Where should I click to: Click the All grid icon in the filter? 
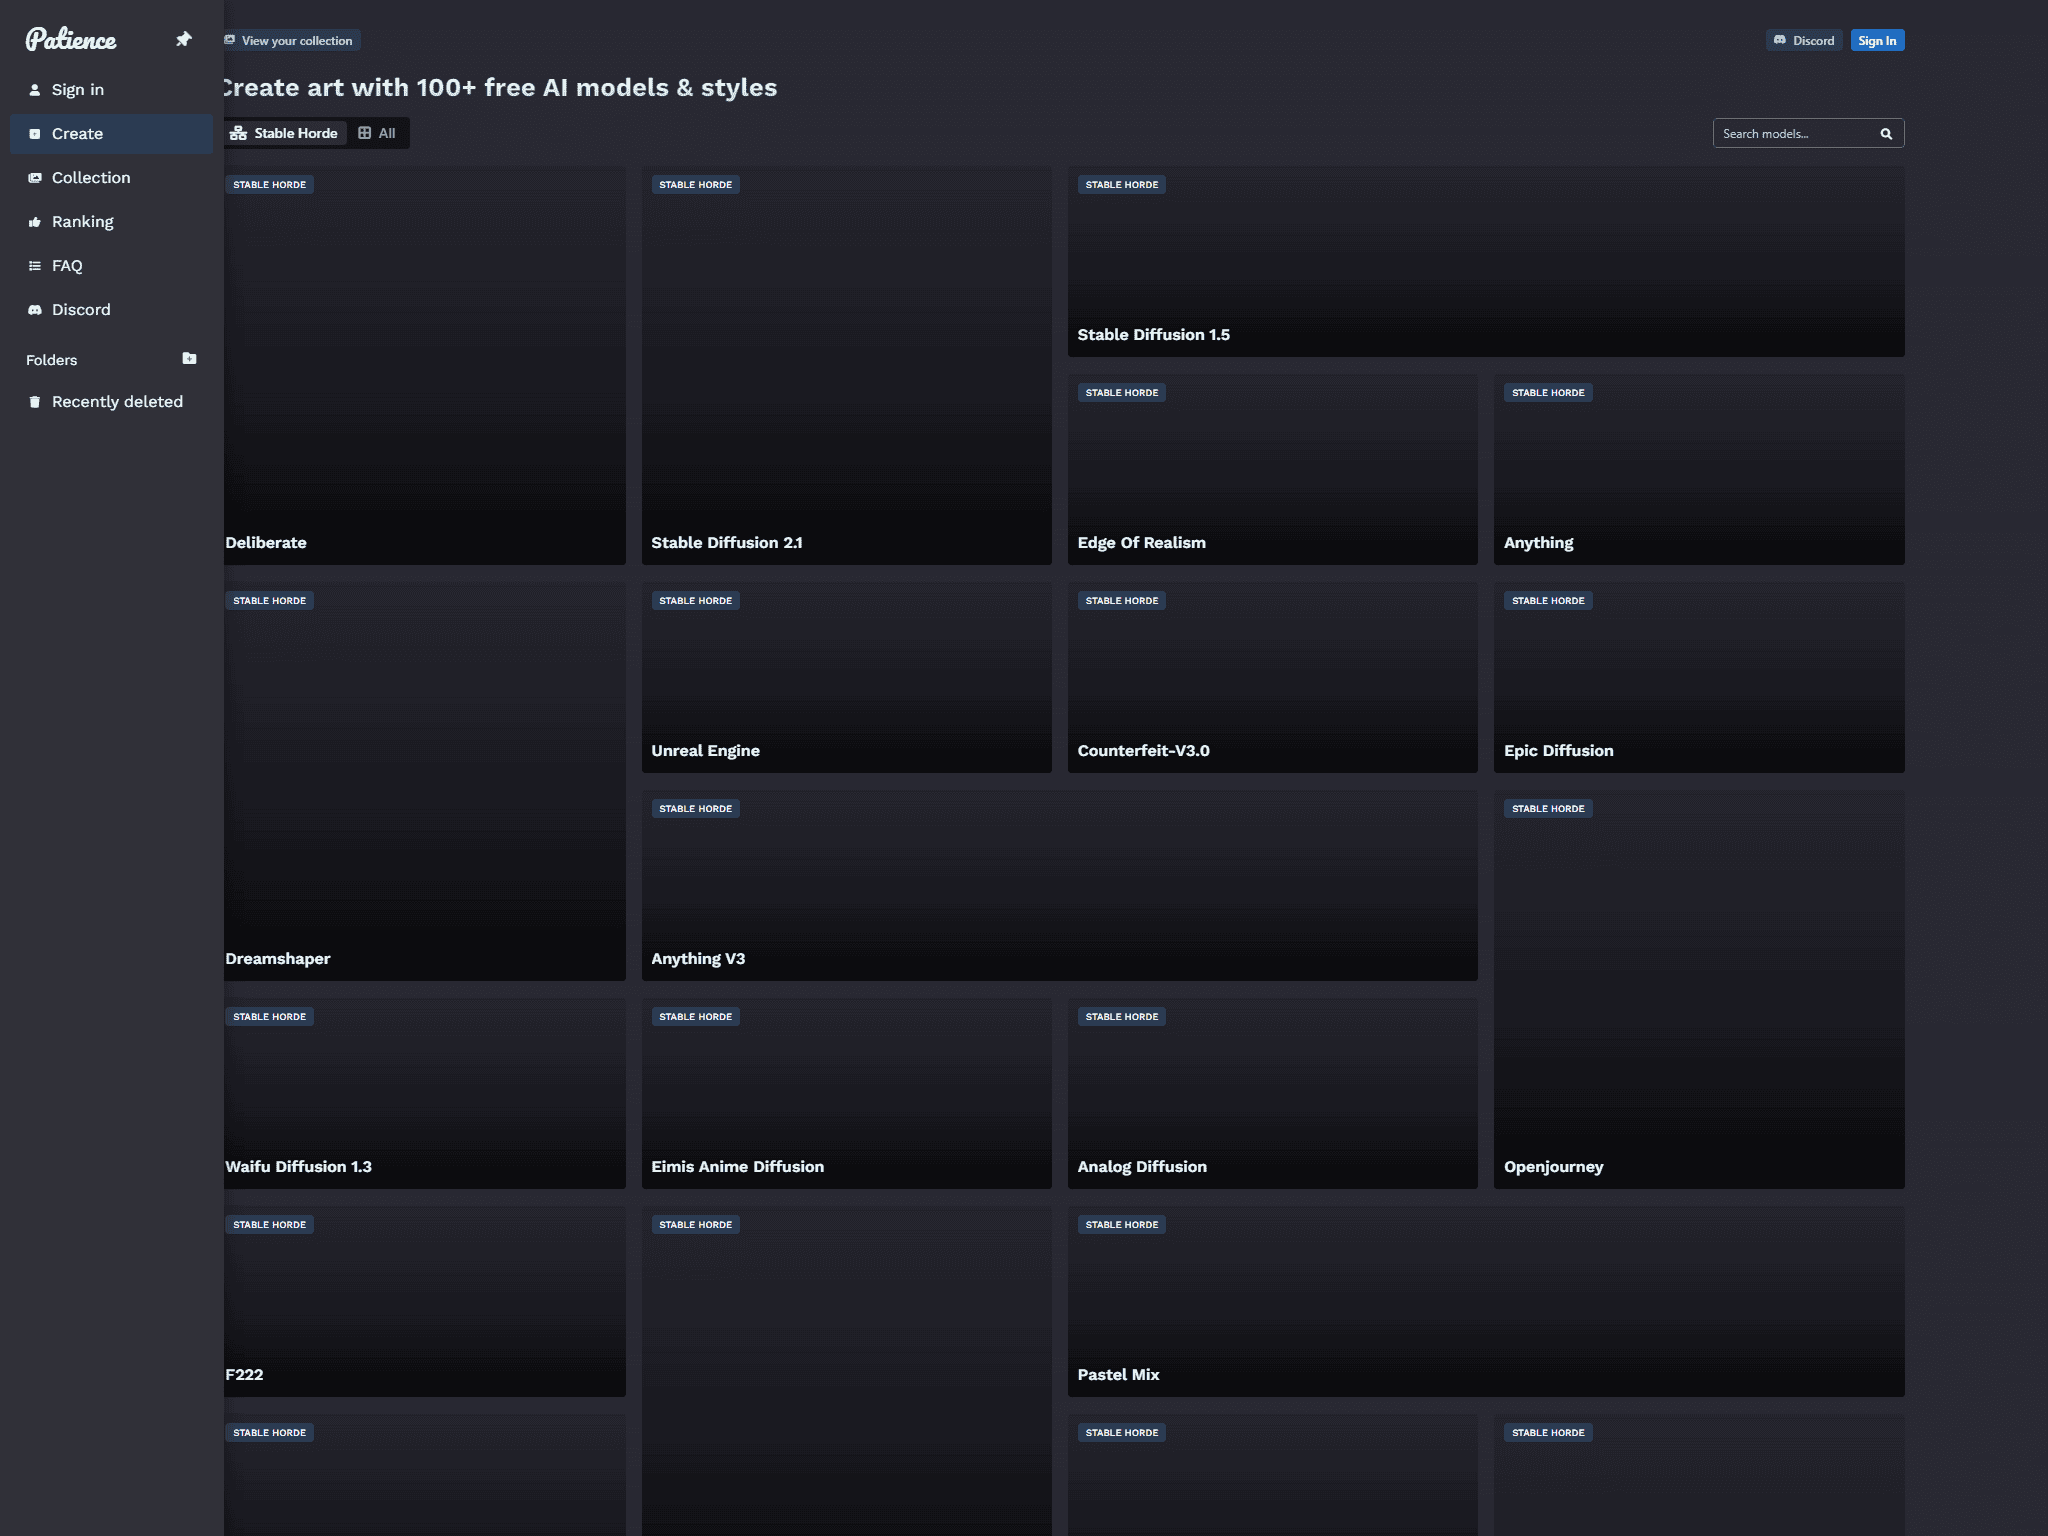(x=365, y=133)
